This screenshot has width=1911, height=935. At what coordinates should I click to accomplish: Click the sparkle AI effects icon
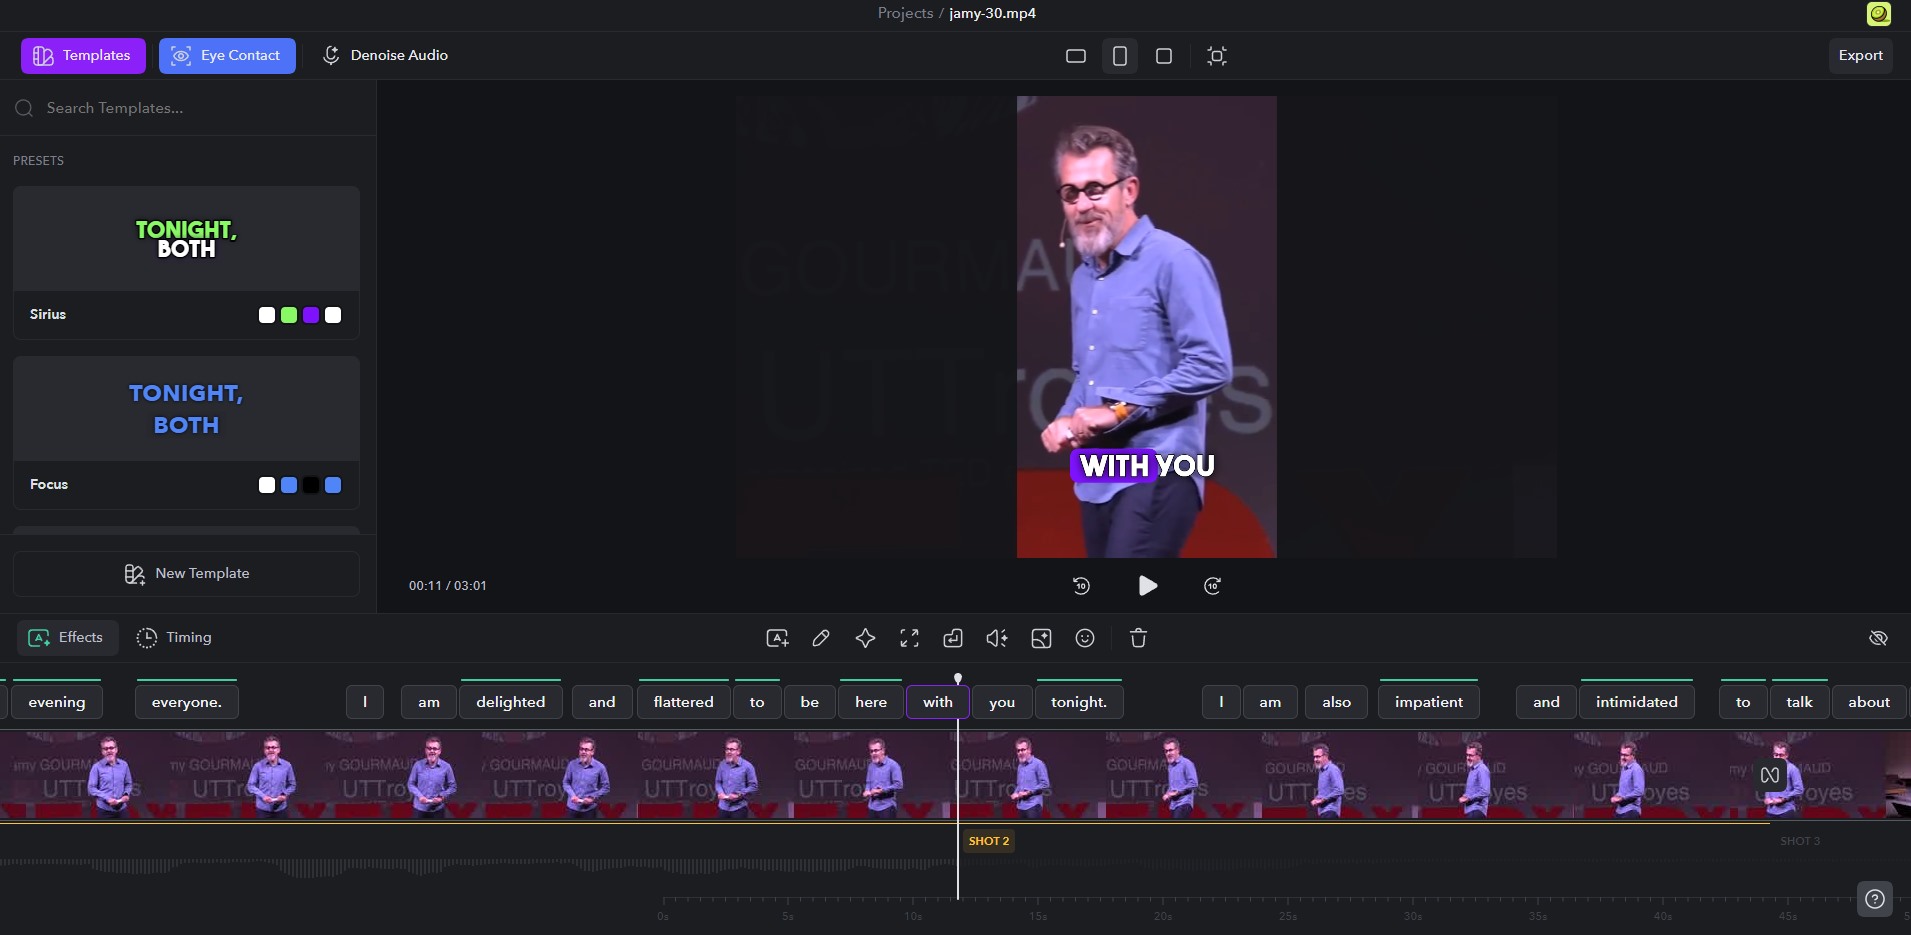[x=865, y=638]
